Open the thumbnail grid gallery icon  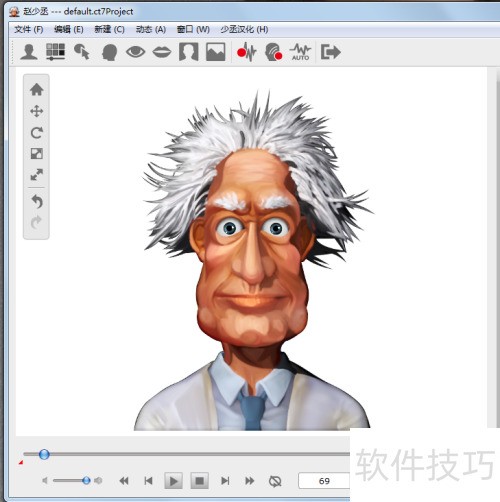55,52
